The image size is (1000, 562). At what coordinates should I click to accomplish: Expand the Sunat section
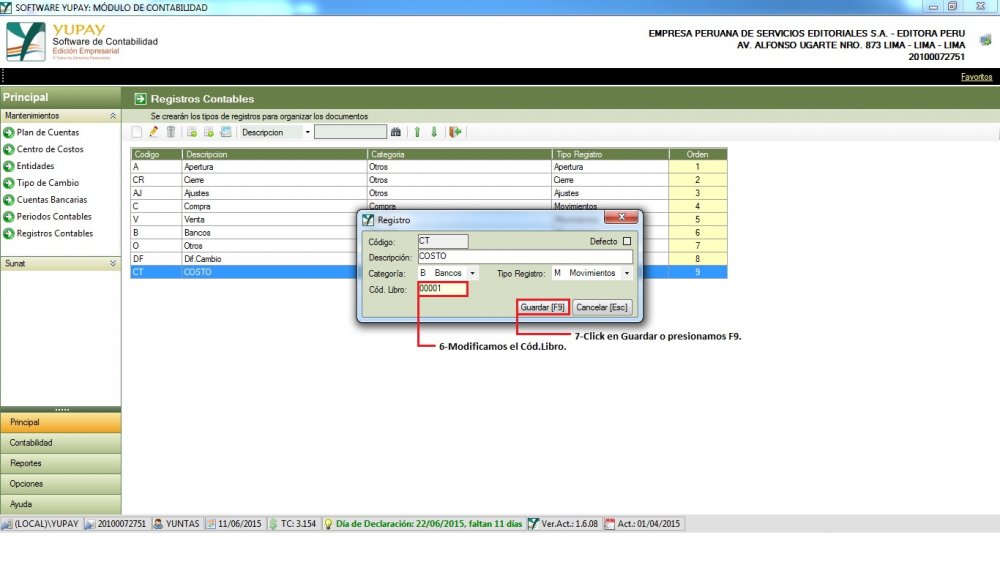[x=113, y=263]
